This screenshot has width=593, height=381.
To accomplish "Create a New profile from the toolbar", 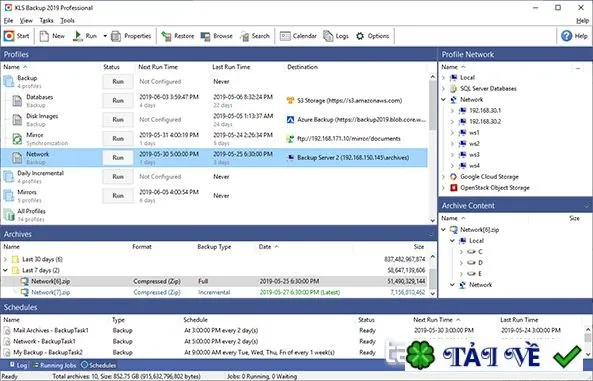I will point(53,36).
